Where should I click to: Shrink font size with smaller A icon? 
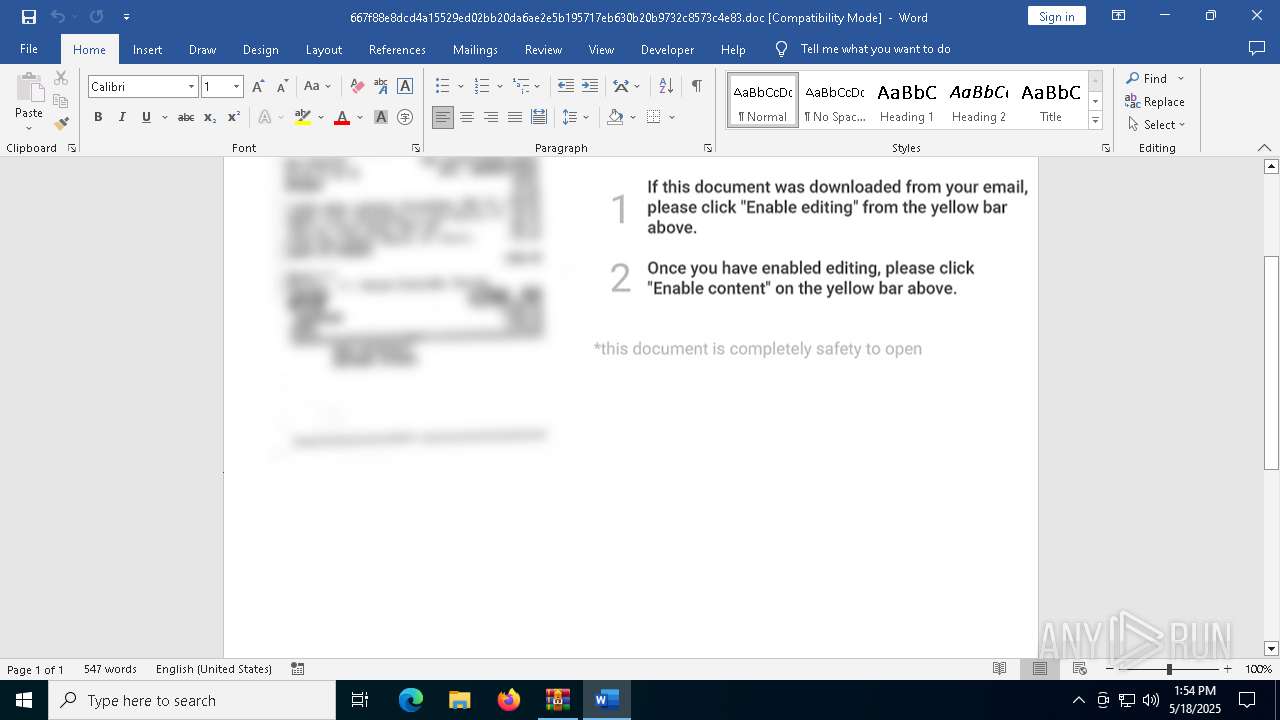pos(282,87)
